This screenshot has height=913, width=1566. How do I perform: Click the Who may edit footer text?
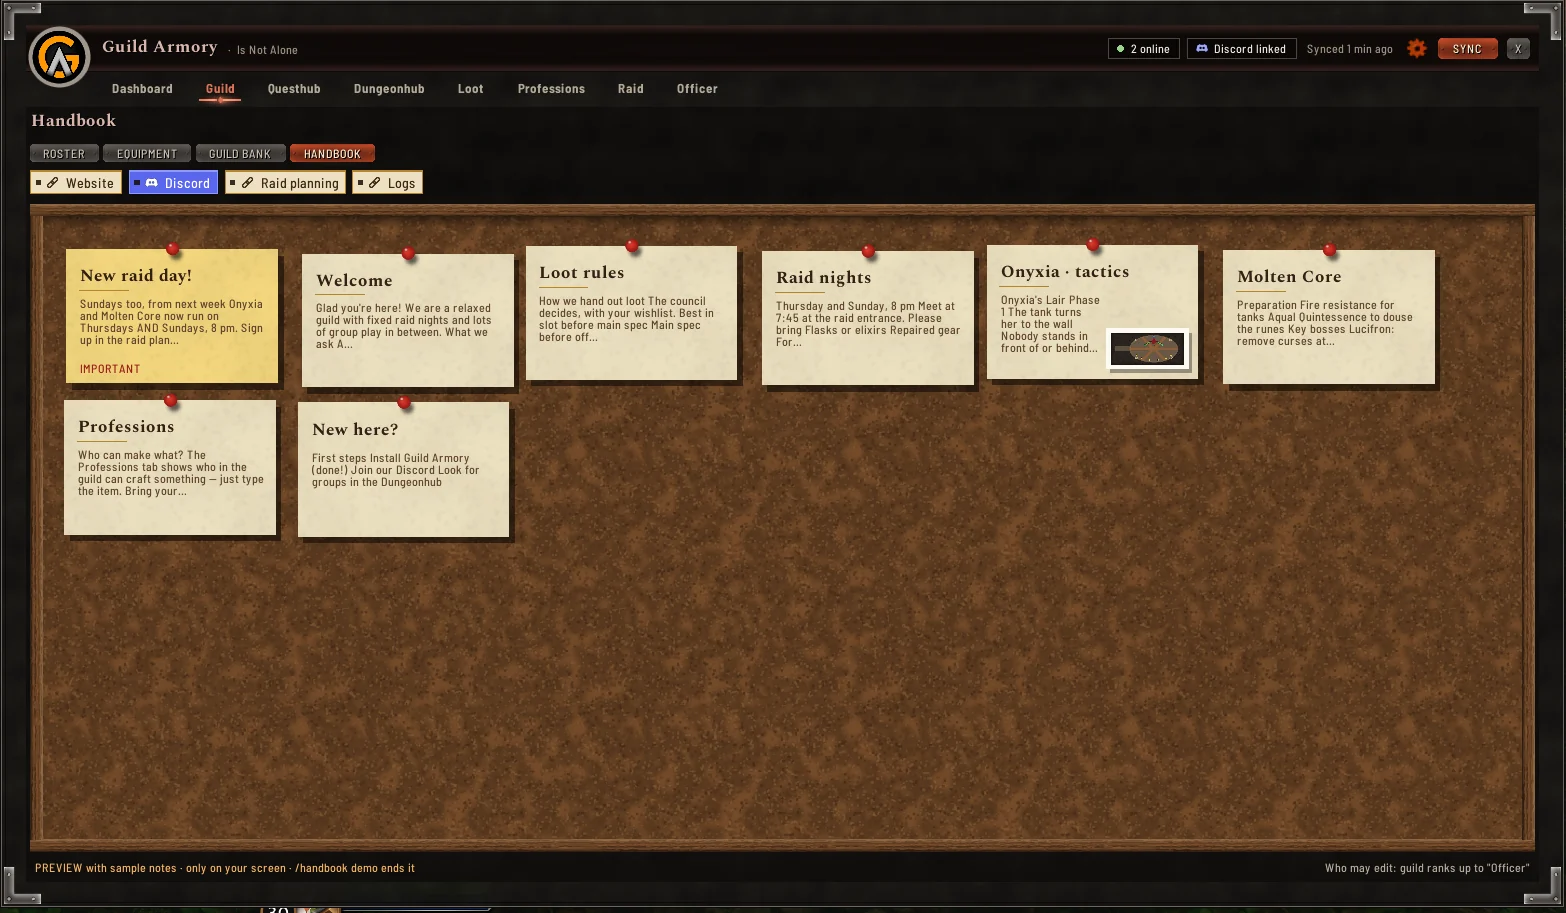[x=1427, y=868]
